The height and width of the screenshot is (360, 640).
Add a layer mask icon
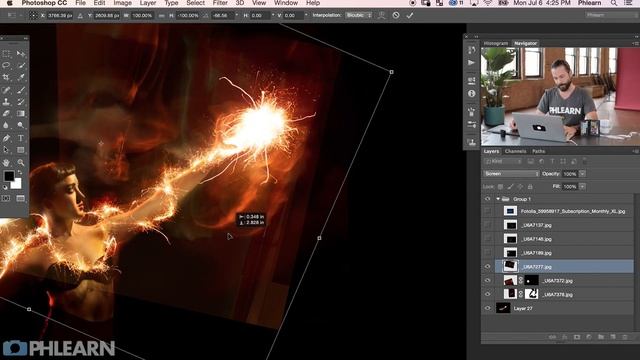click(577, 337)
